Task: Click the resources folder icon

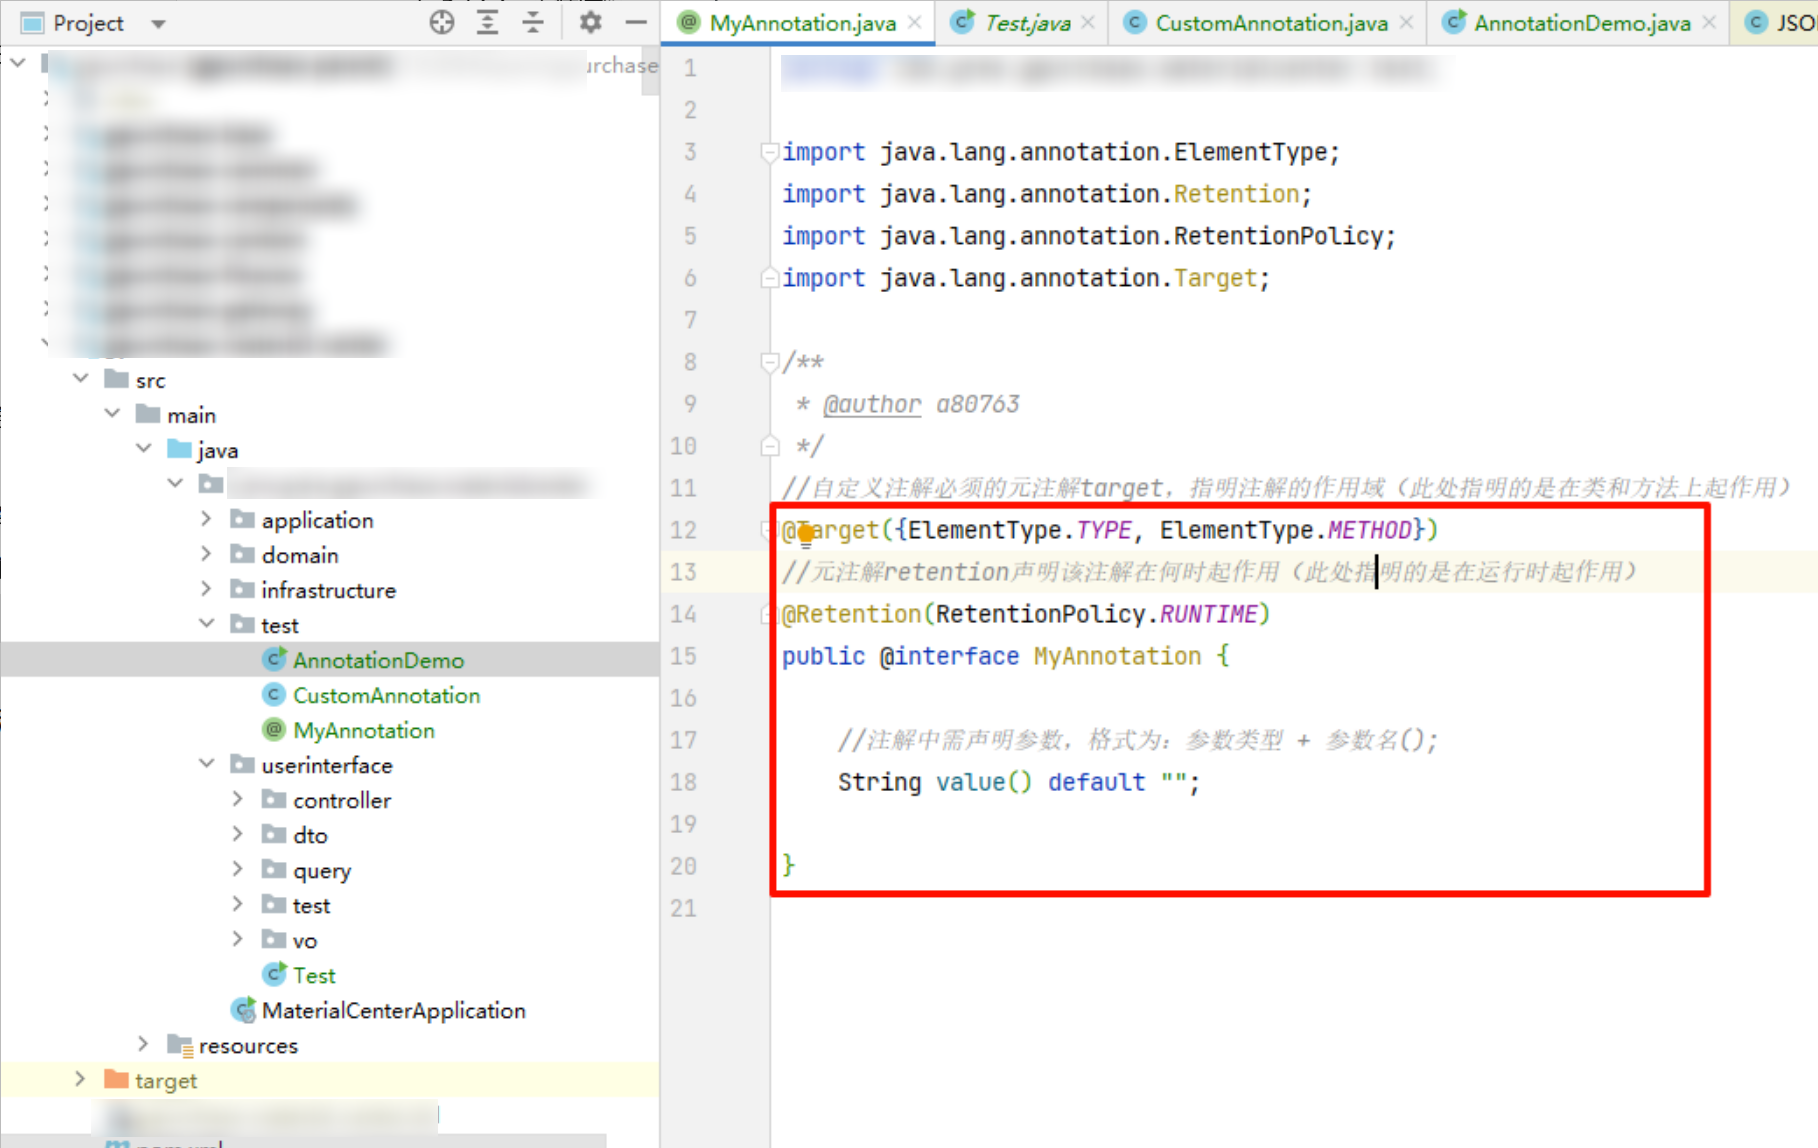Action: click(x=180, y=1045)
